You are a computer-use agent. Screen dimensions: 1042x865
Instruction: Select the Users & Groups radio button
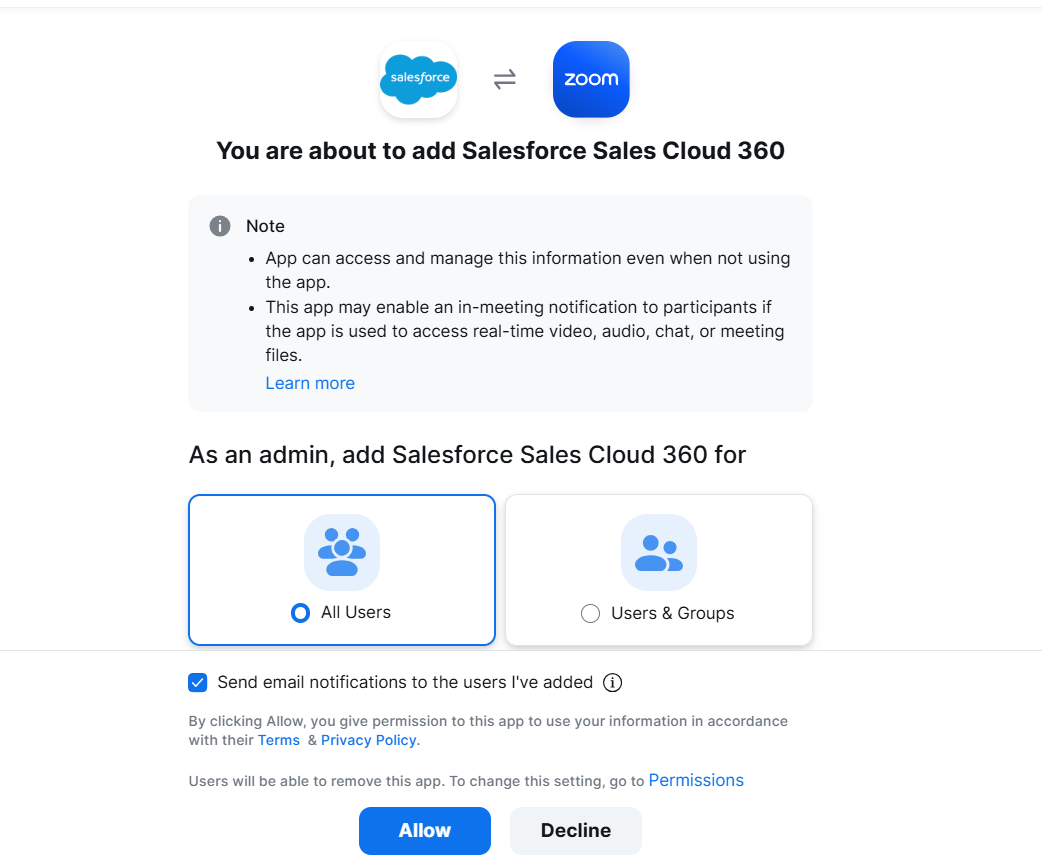pos(590,613)
